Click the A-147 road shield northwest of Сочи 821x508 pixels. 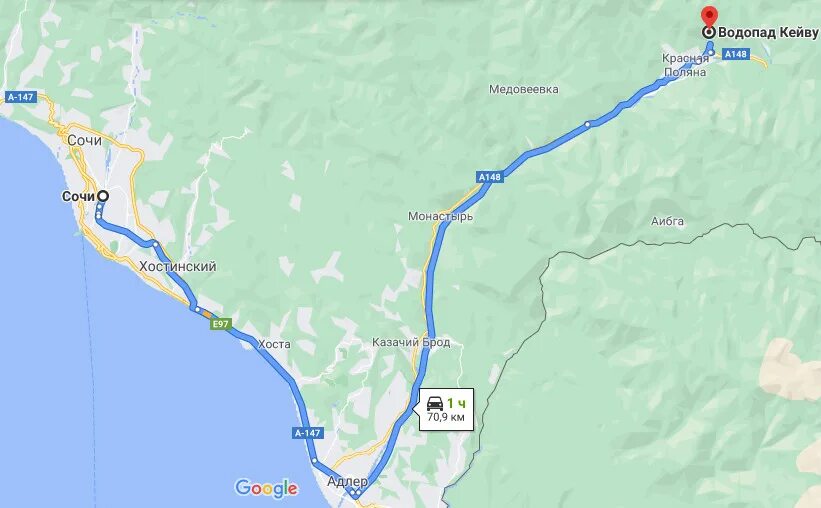(x=20, y=97)
